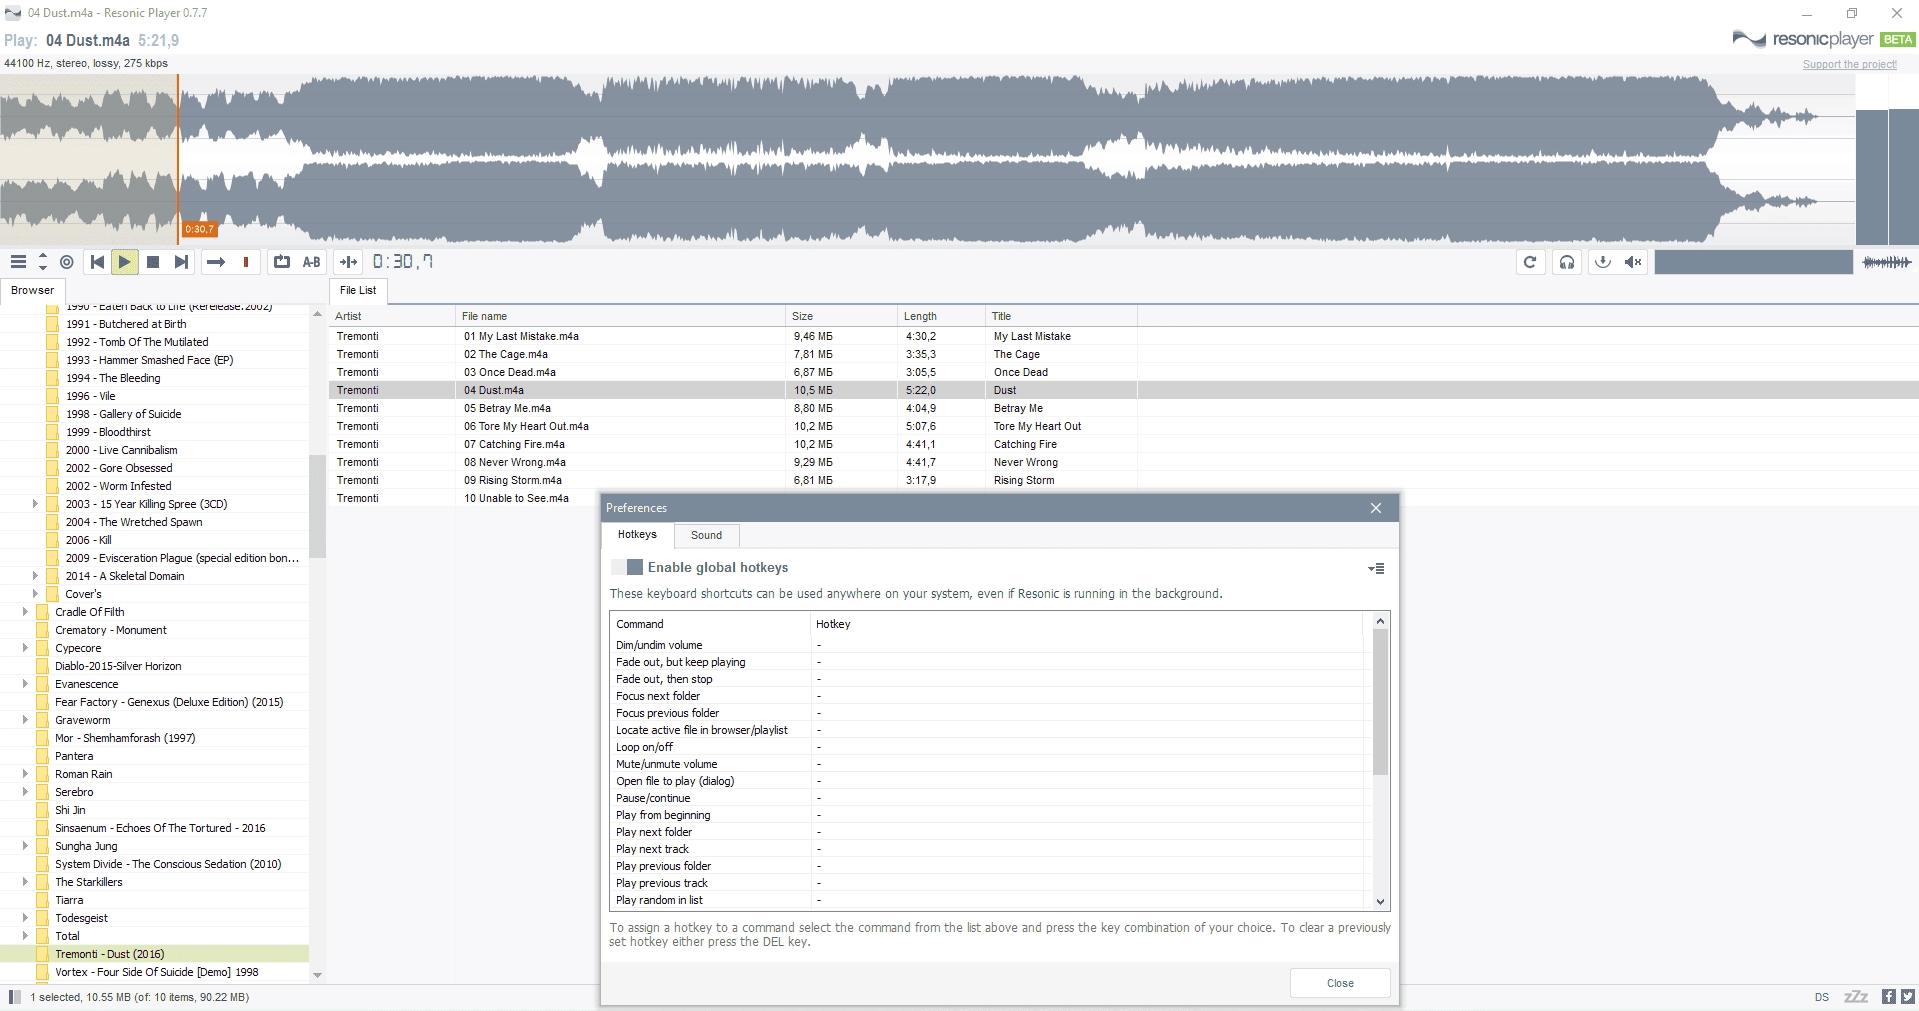Expand the Roman Rain folder
The image size is (1919, 1011).
coord(25,774)
